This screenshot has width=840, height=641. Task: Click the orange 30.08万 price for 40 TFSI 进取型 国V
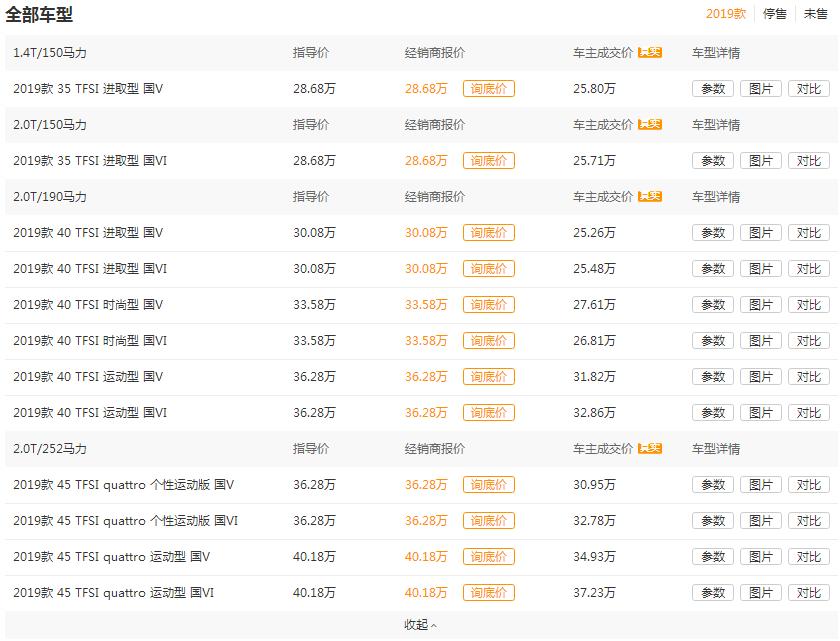click(427, 232)
